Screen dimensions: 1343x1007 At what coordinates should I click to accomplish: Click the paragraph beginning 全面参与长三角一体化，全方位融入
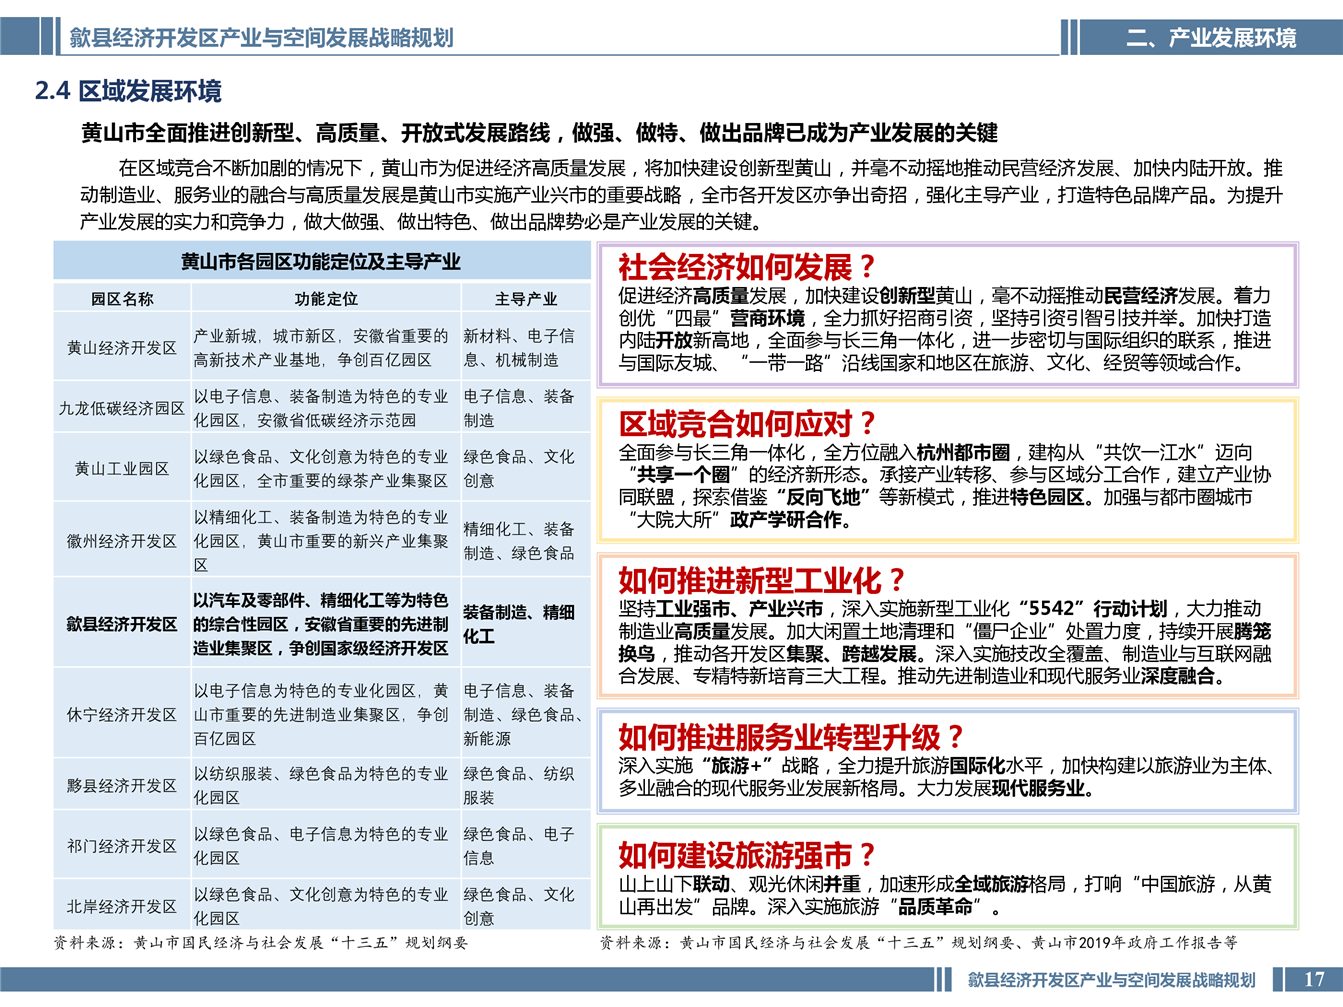point(945,486)
